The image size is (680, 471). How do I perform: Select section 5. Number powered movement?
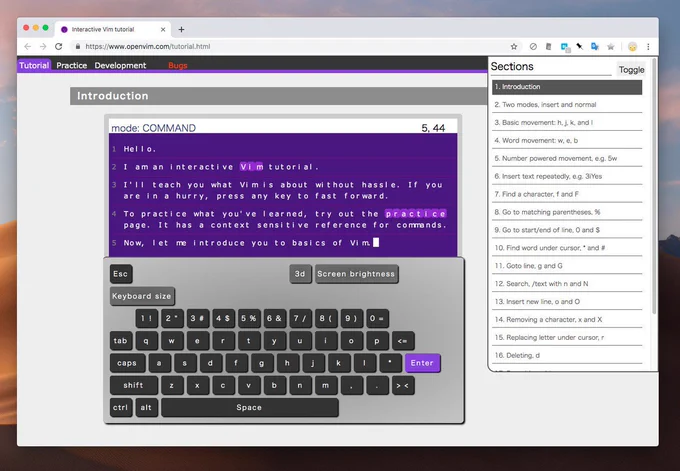567,158
